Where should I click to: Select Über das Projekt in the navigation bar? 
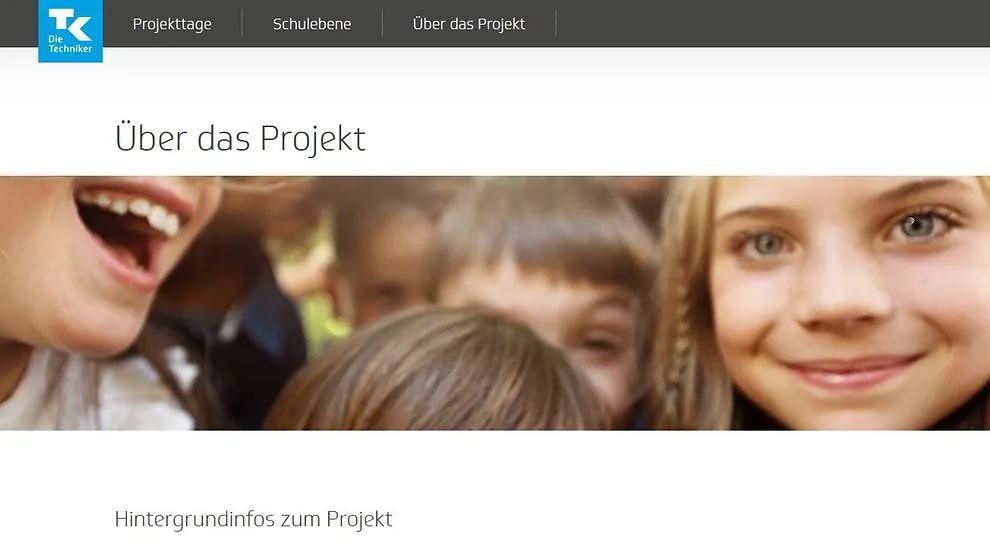coord(468,24)
